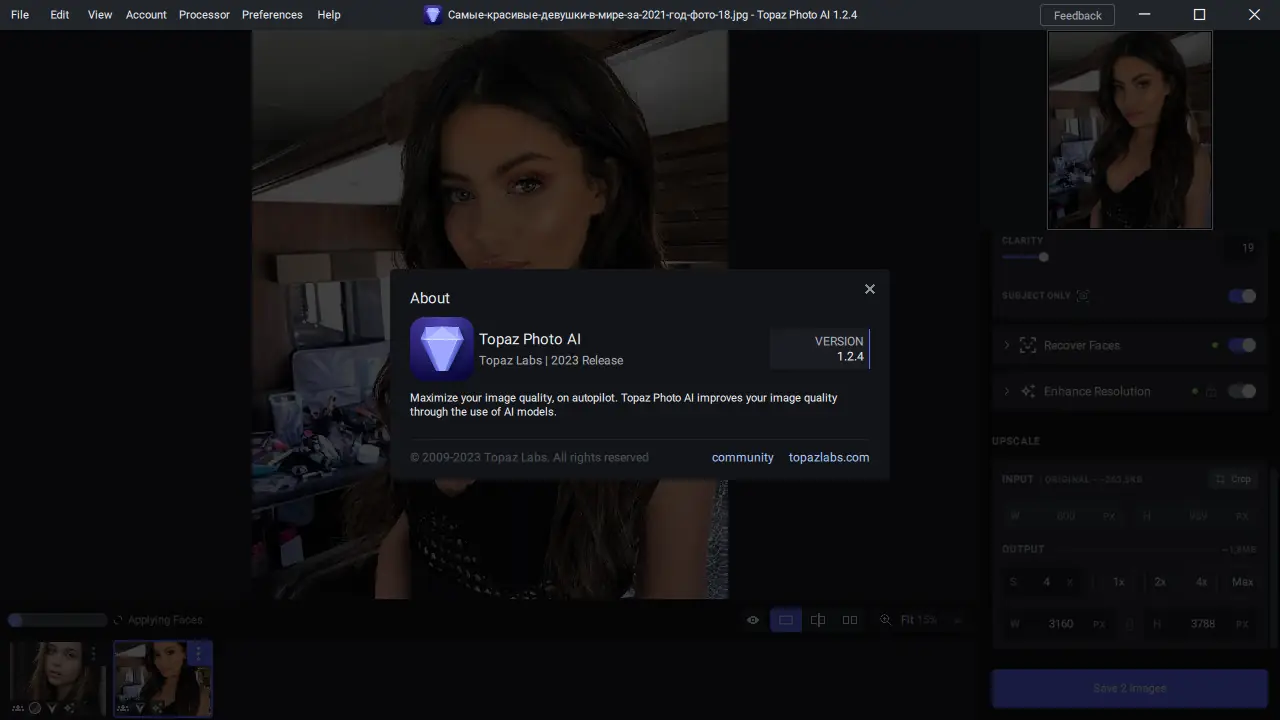
Task: Open the Help menu
Action: coord(329,15)
